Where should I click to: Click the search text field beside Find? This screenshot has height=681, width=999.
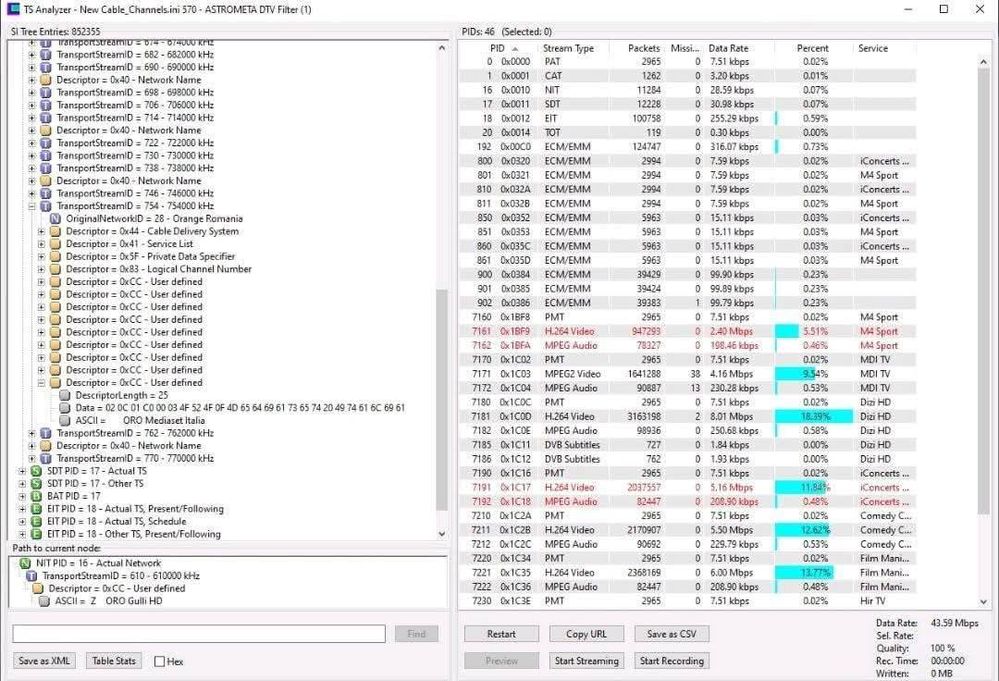tap(198, 634)
